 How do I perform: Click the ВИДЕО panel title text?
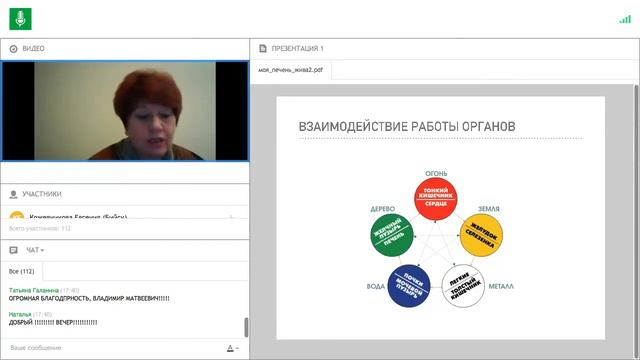pyautogui.click(x=33, y=49)
